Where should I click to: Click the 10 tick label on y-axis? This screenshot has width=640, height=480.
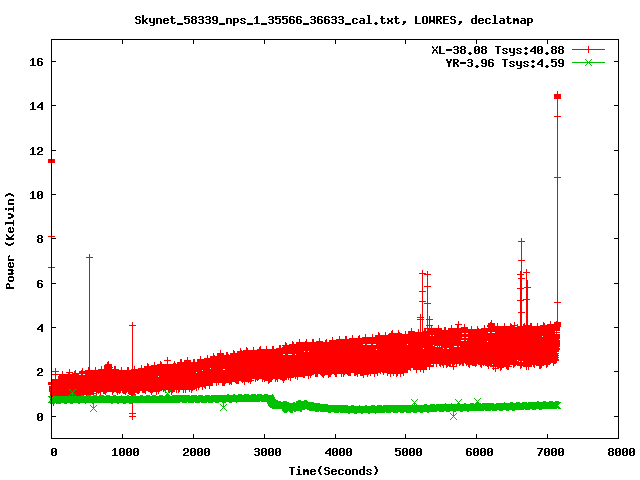point(36,194)
